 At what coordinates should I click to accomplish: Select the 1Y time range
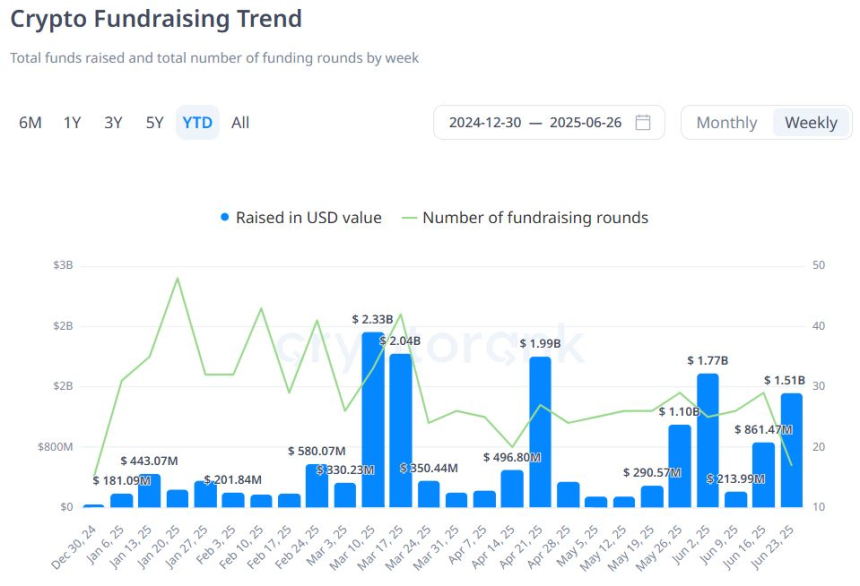pyautogui.click(x=71, y=122)
